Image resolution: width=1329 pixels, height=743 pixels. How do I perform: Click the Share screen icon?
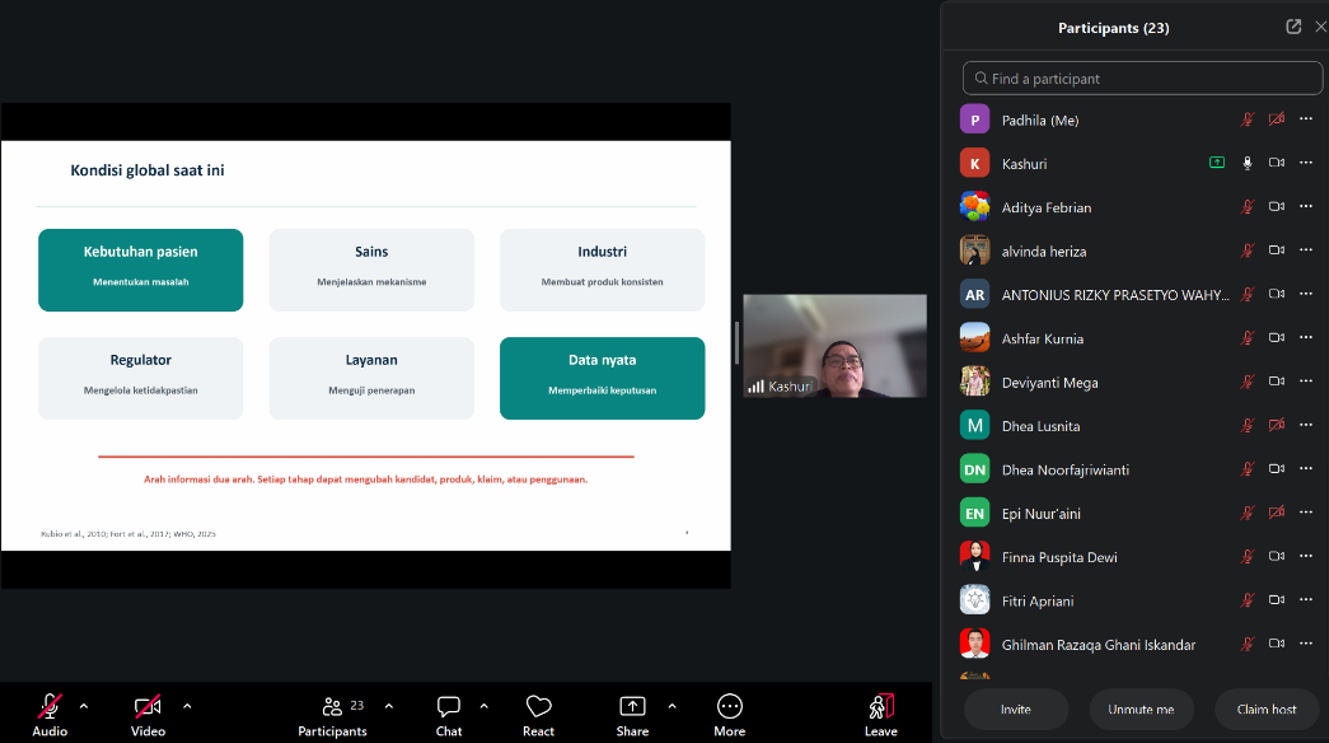pyautogui.click(x=632, y=707)
